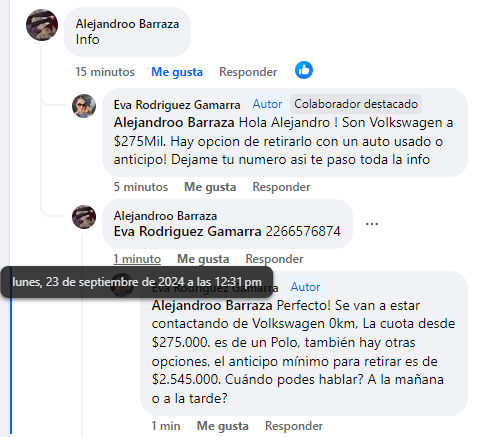The height and width of the screenshot is (437, 497).
Task: Reply to the Info comment
Action: pos(248,72)
